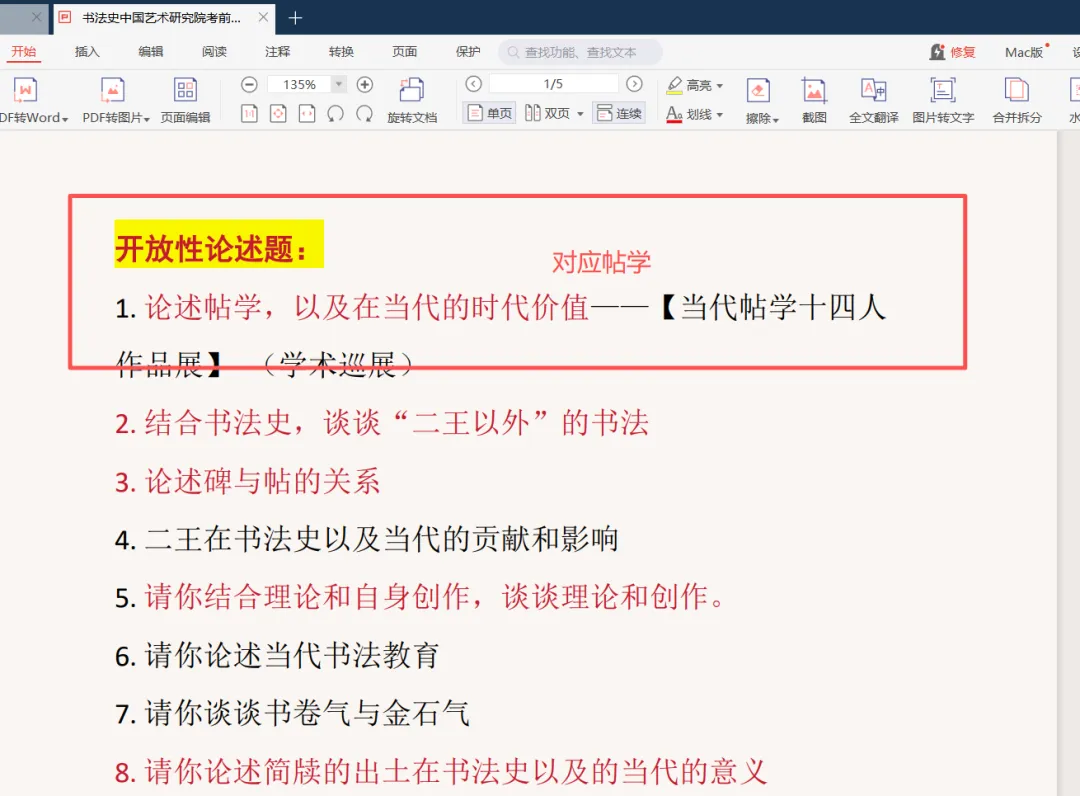The width and height of the screenshot is (1080, 796).
Task: Click line 3 论述碑与帖的关系
Action: (247, 481)
